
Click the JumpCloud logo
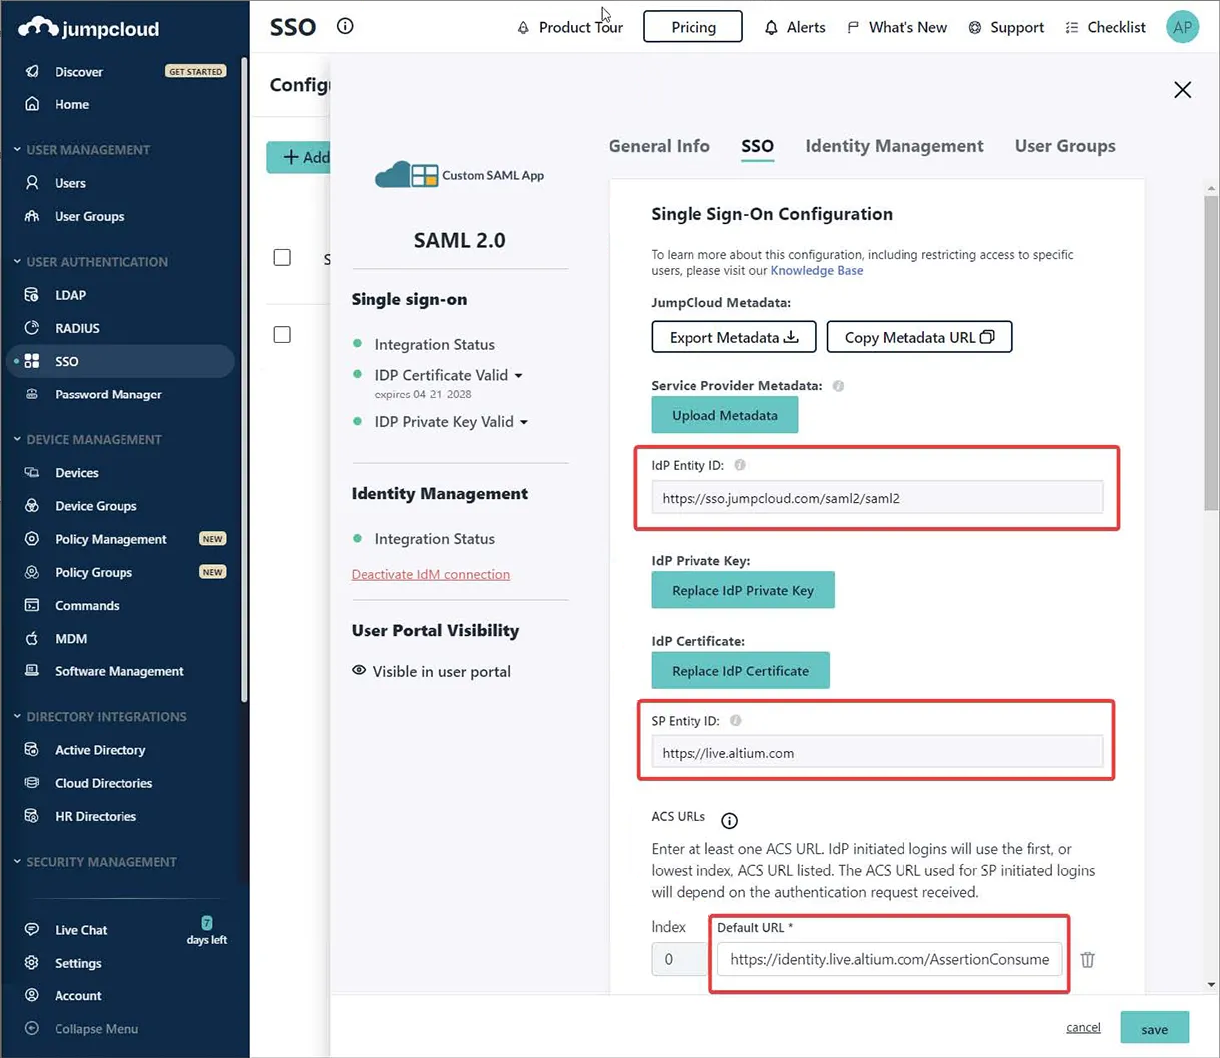(89, 27)
